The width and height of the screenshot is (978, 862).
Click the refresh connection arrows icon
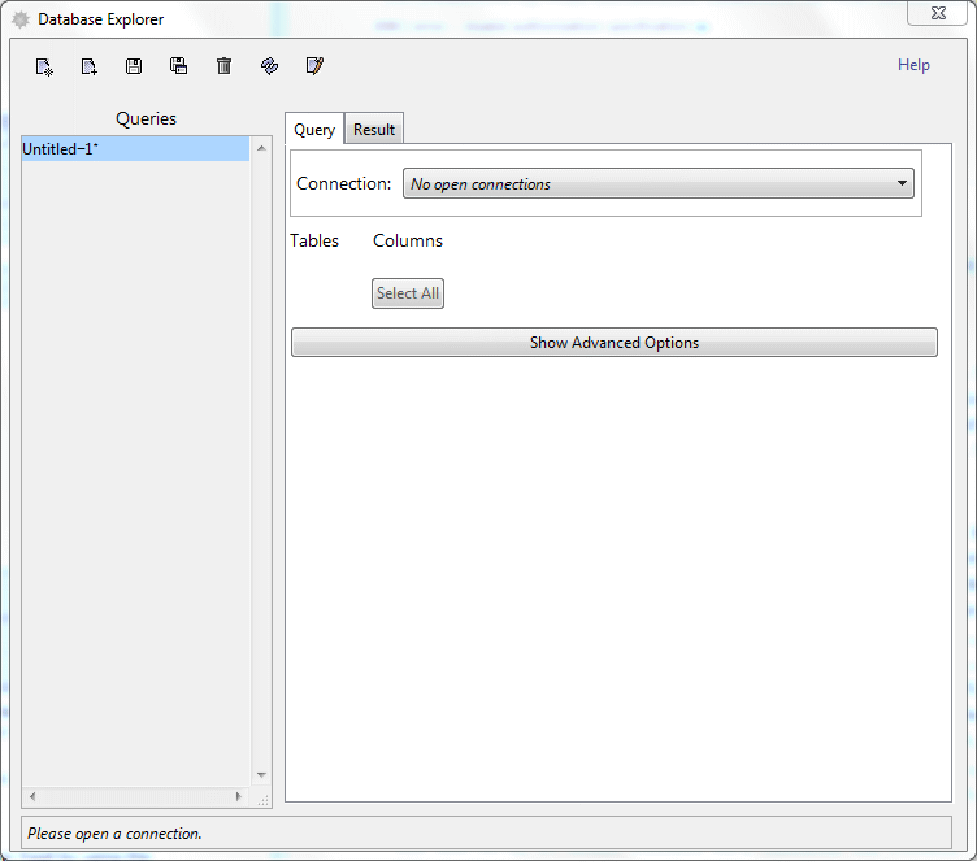(x=269, y=67)
